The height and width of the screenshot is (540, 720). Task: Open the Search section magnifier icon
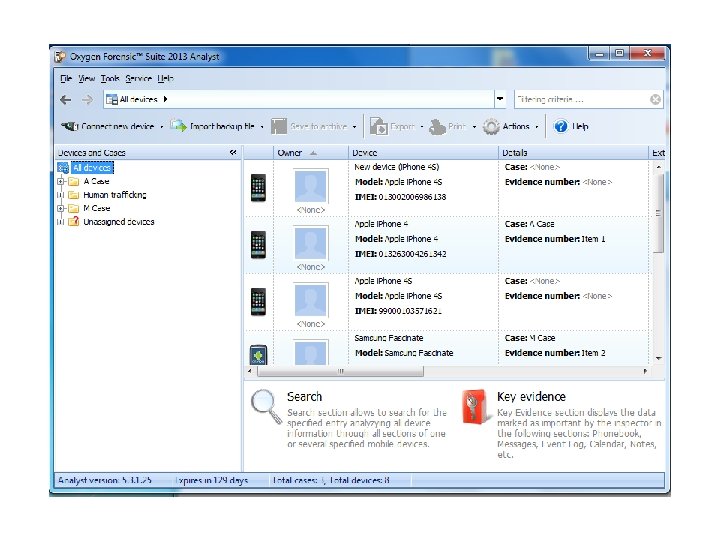tap(266, 407)
